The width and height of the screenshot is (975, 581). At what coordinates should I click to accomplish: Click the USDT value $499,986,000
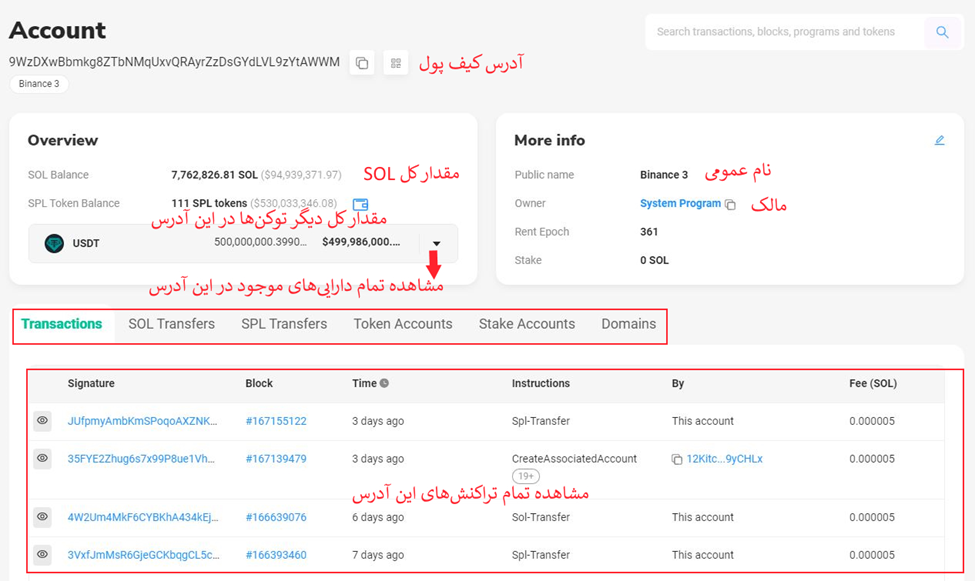point(361,242)
